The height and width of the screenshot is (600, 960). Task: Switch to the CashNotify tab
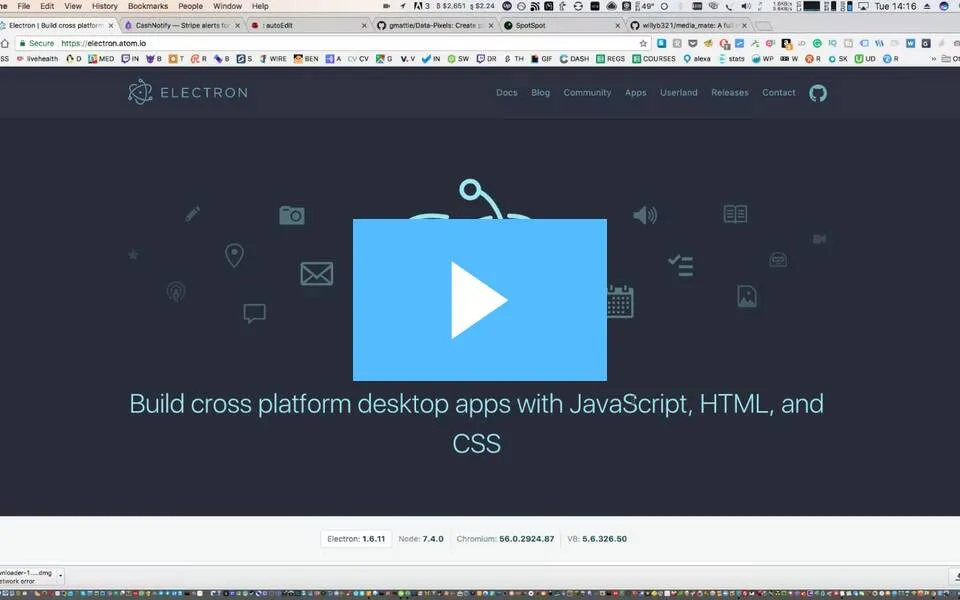(x=182, y=26)
